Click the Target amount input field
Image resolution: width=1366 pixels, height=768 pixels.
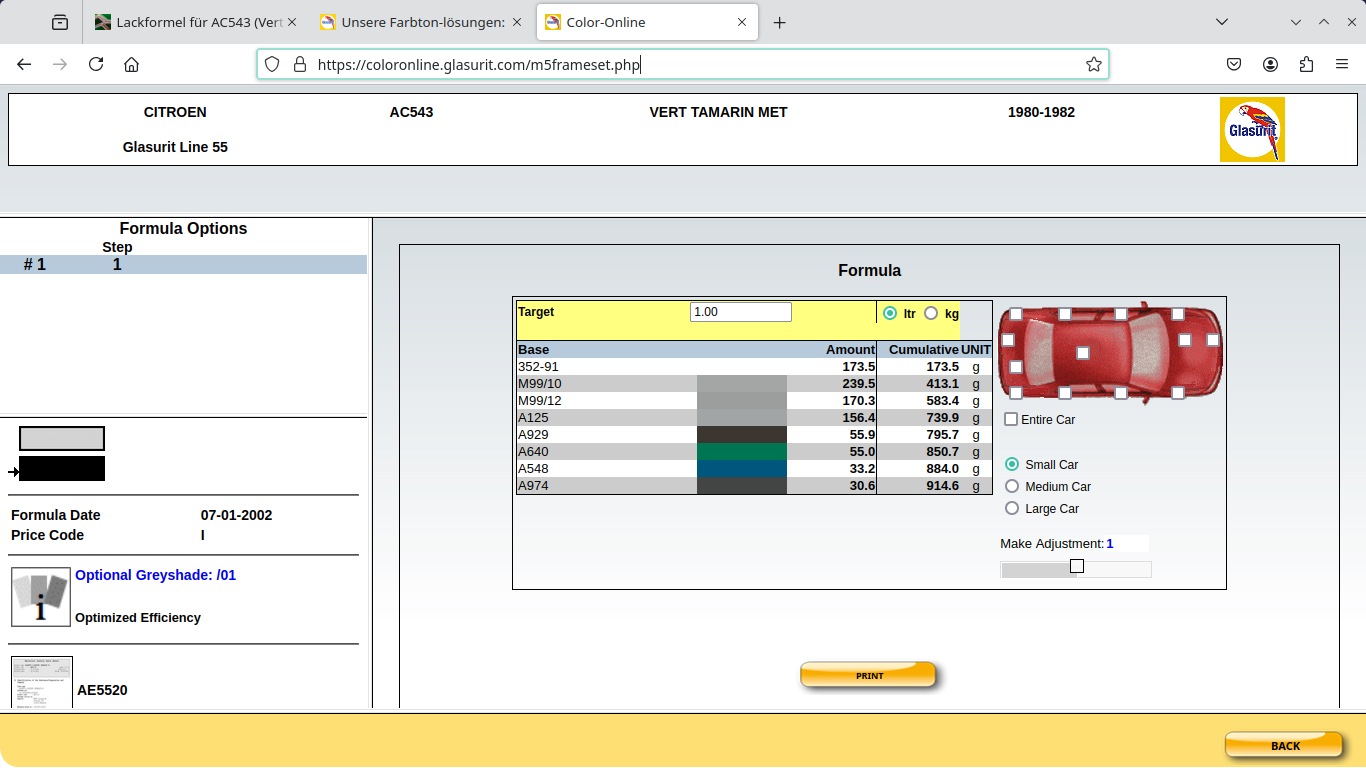(x=741, y=312)
